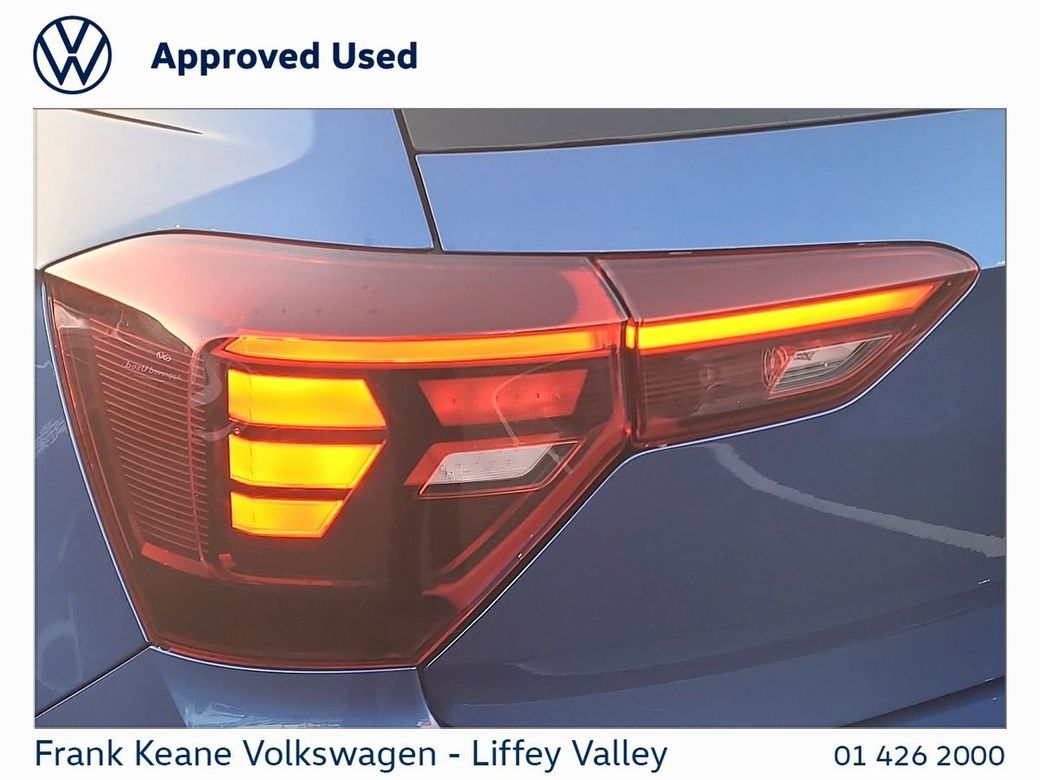Select the Approved Used heading text

coord(284,56)
